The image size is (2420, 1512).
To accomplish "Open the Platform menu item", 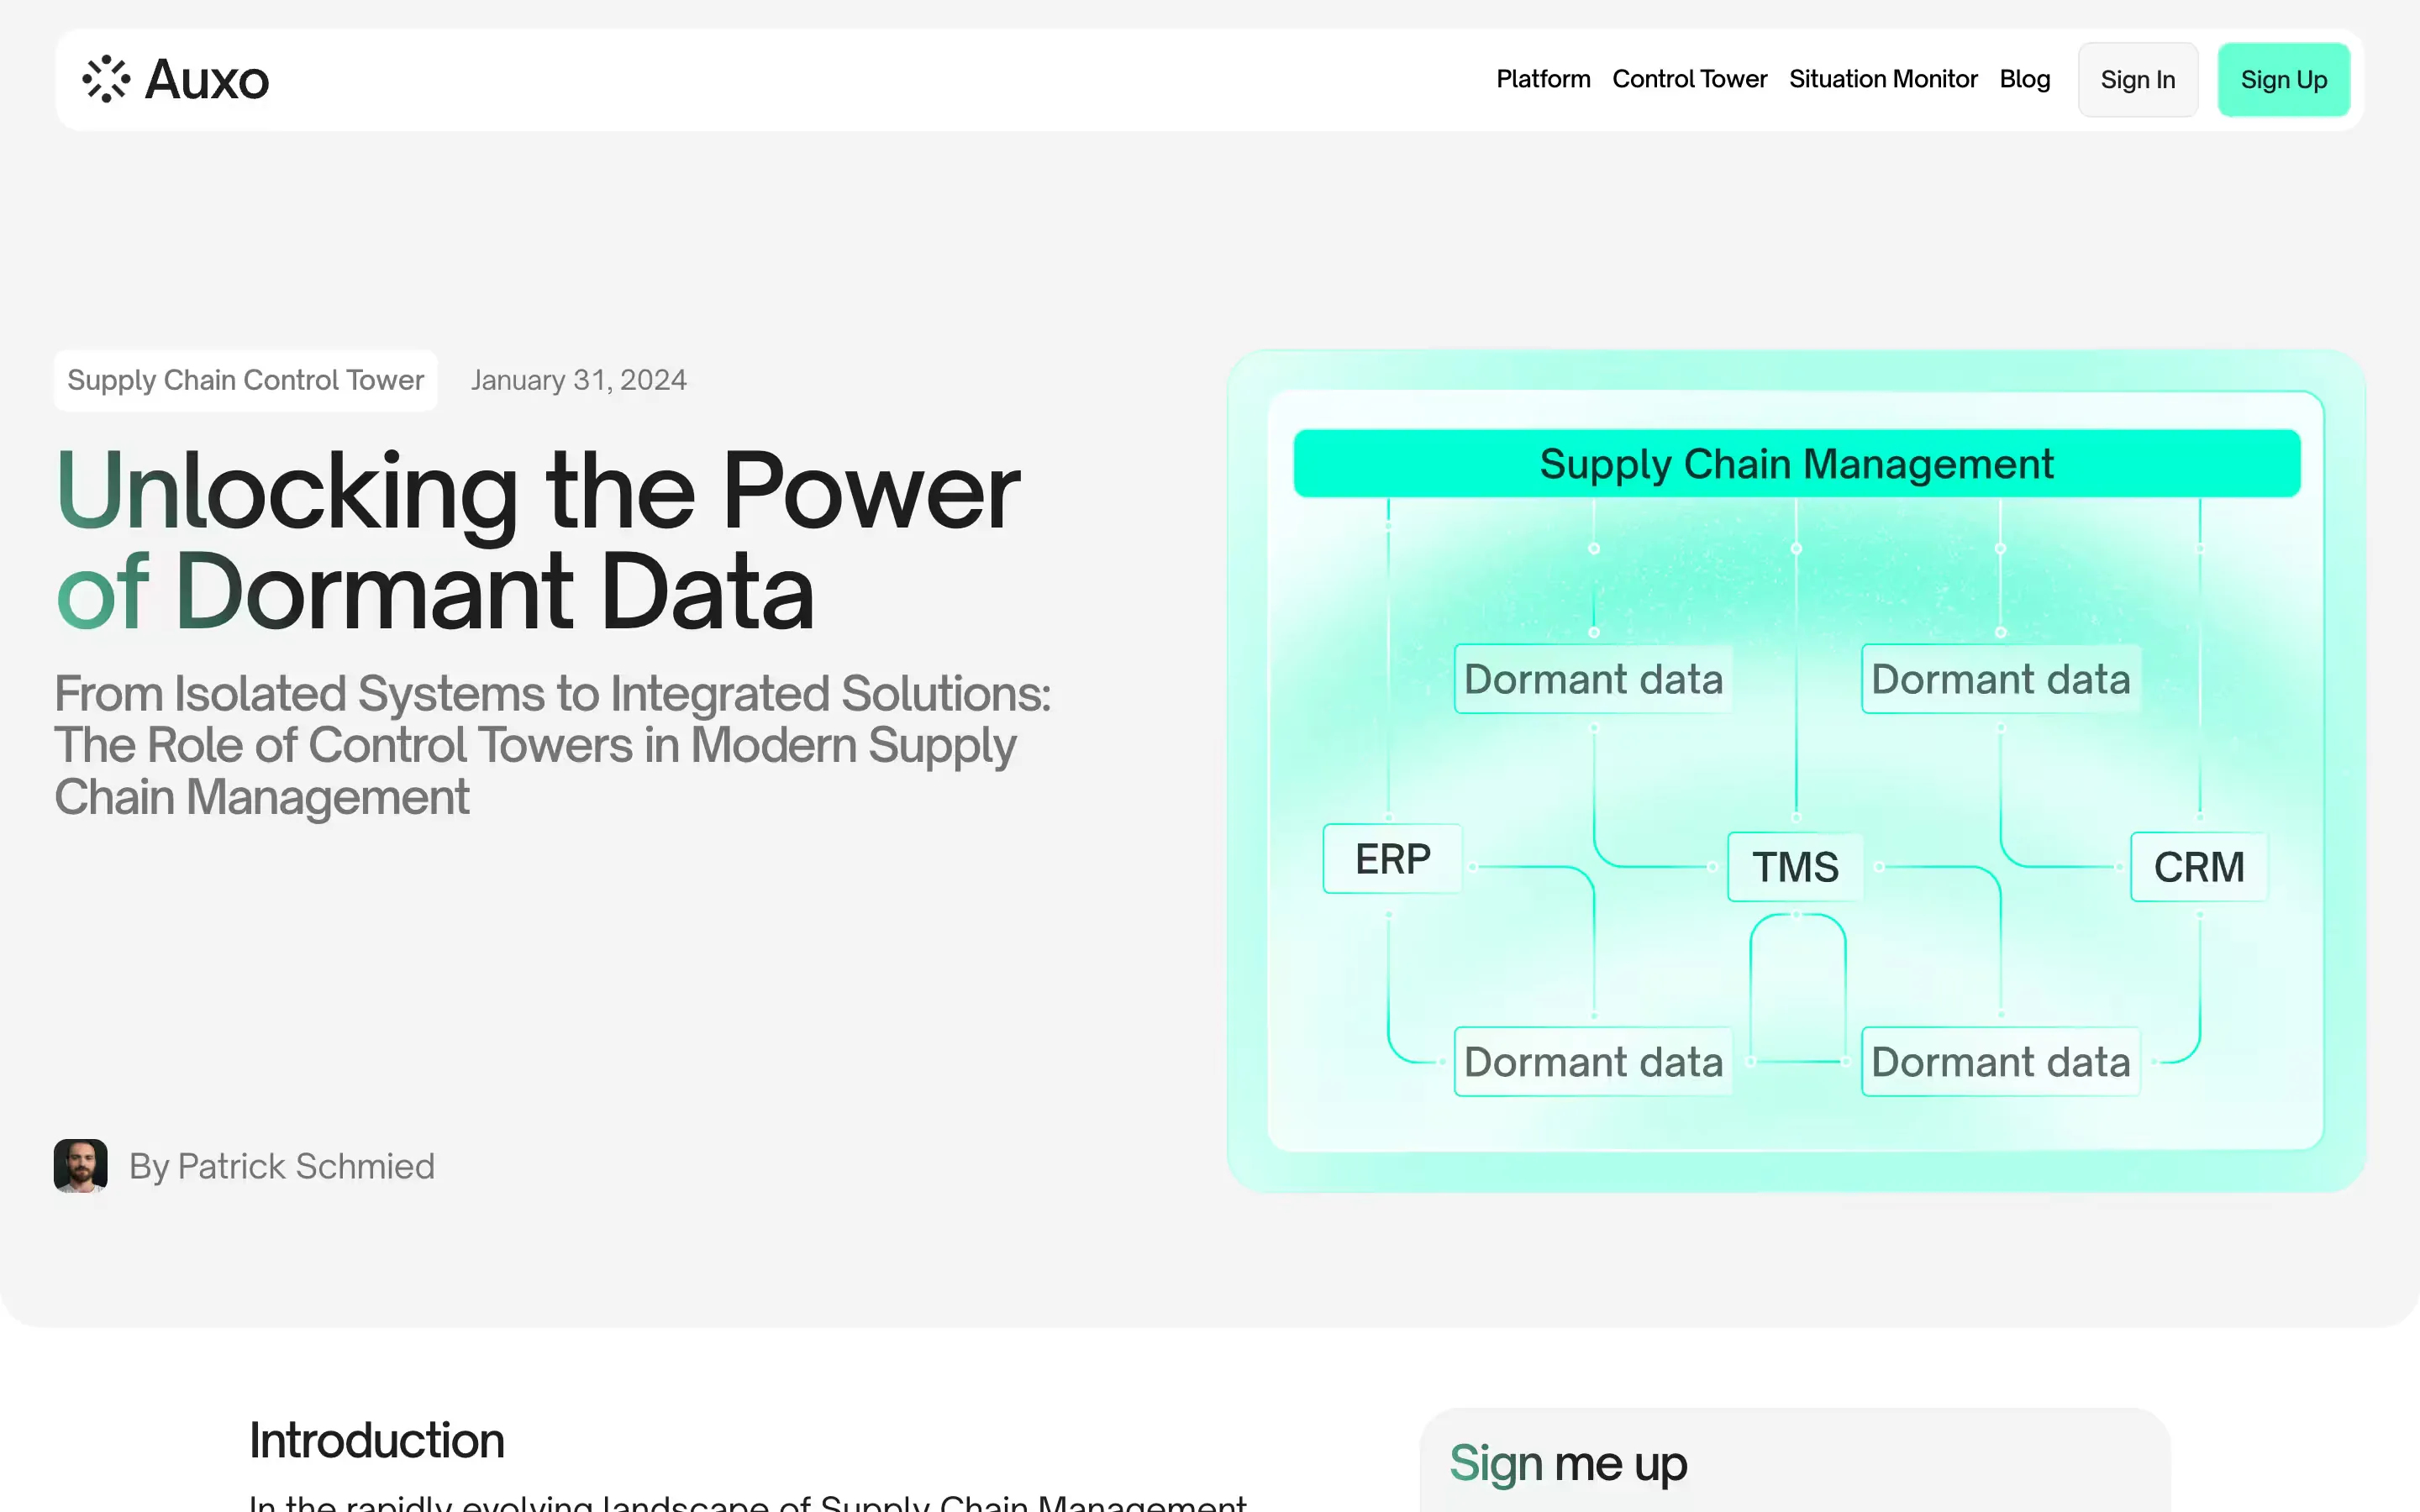I will tap(1543, 79).
